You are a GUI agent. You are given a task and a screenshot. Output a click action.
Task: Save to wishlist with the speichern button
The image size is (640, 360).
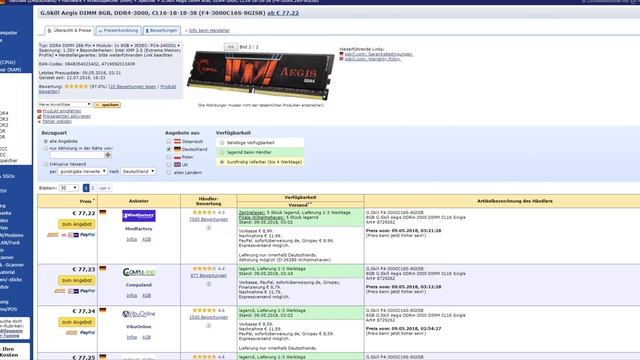pyautogui.click(x=107, y=105)
